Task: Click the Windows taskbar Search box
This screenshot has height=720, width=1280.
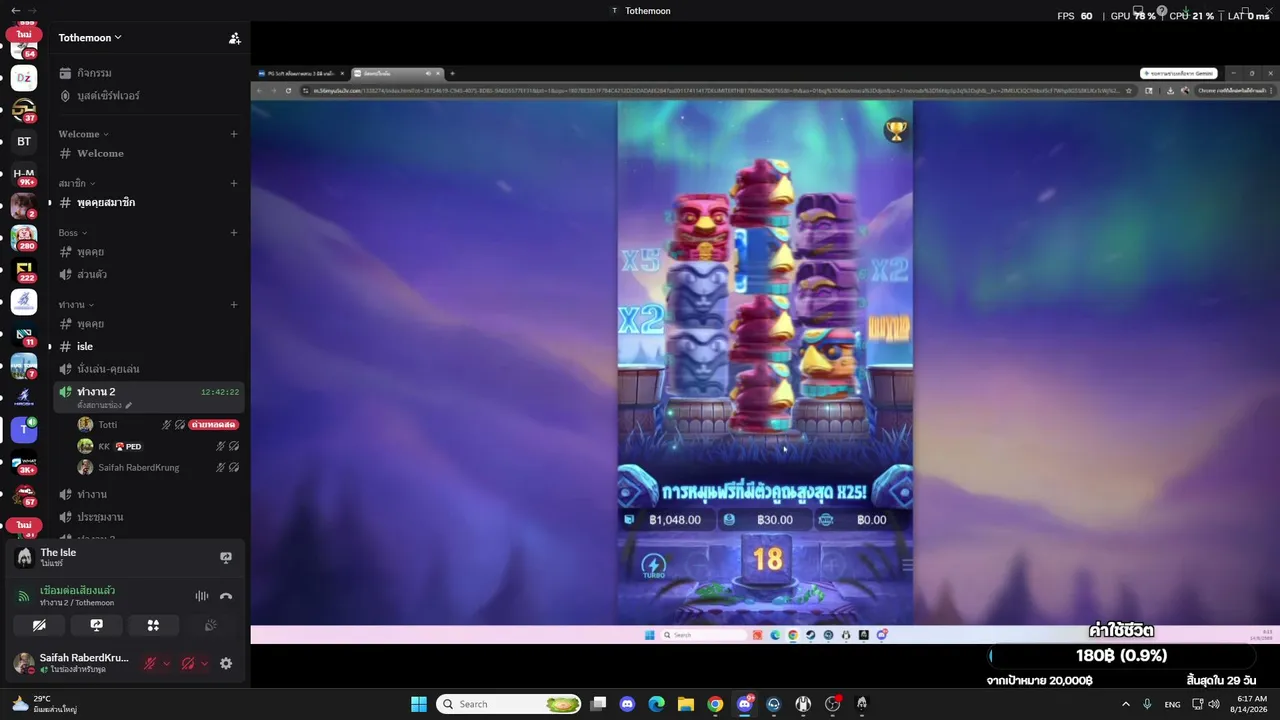Action: 510,704
